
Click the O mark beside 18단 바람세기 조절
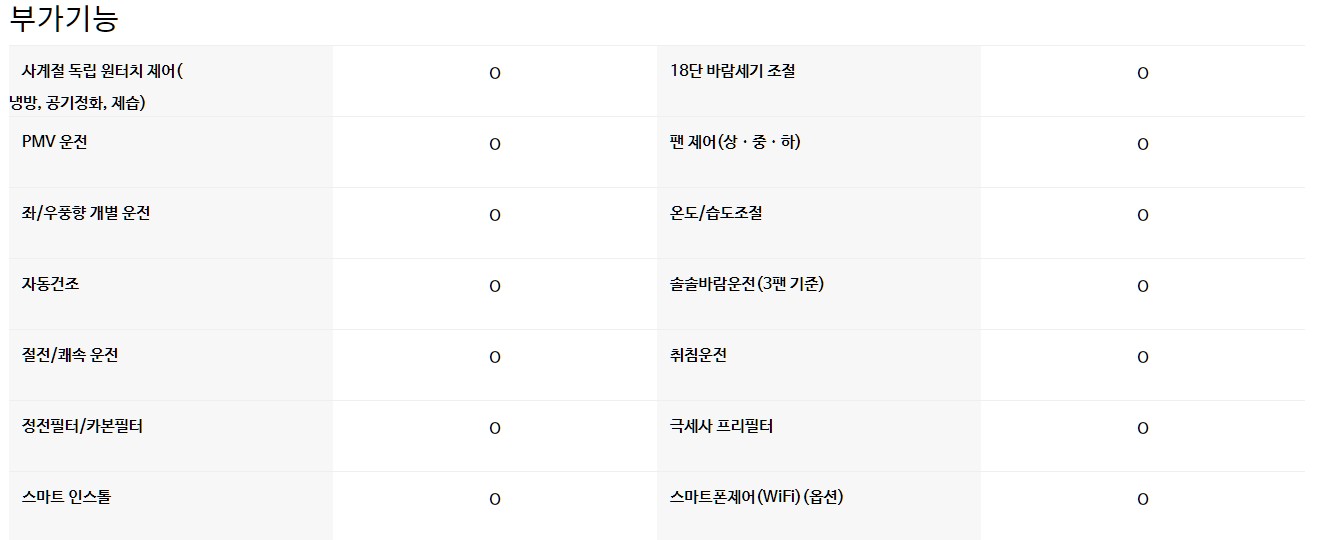[1143, 73]
